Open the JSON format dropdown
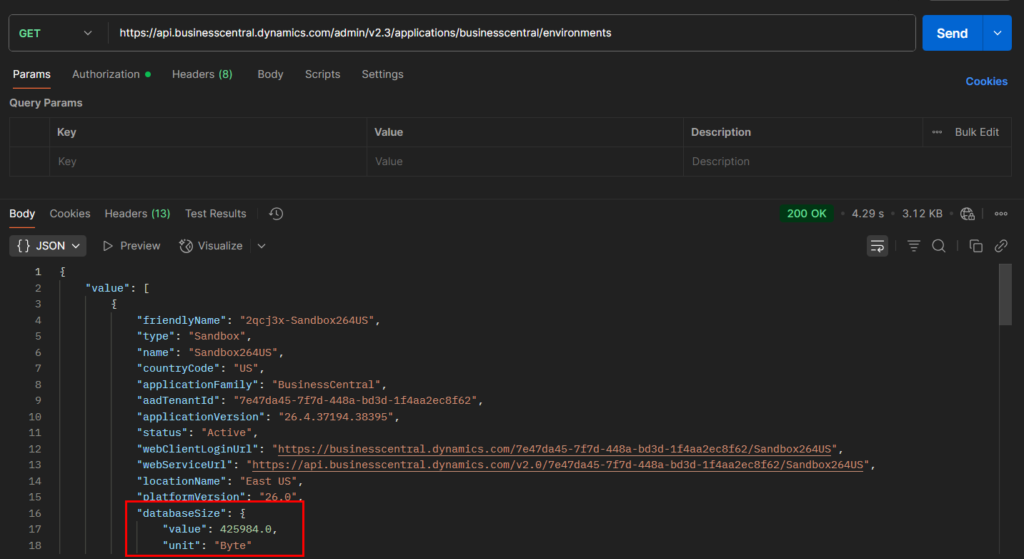 (49, 246)
